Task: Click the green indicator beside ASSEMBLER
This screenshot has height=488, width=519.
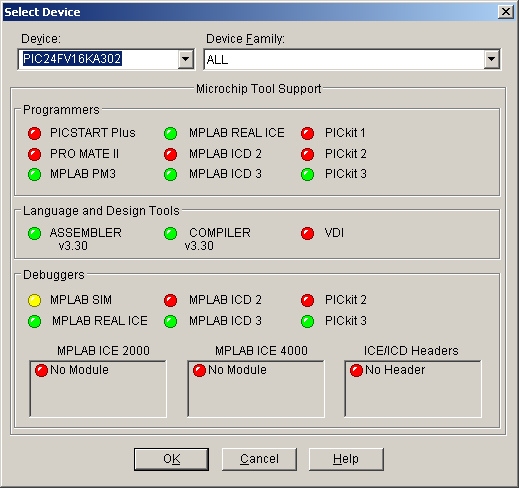Action: tap(35, 234)
